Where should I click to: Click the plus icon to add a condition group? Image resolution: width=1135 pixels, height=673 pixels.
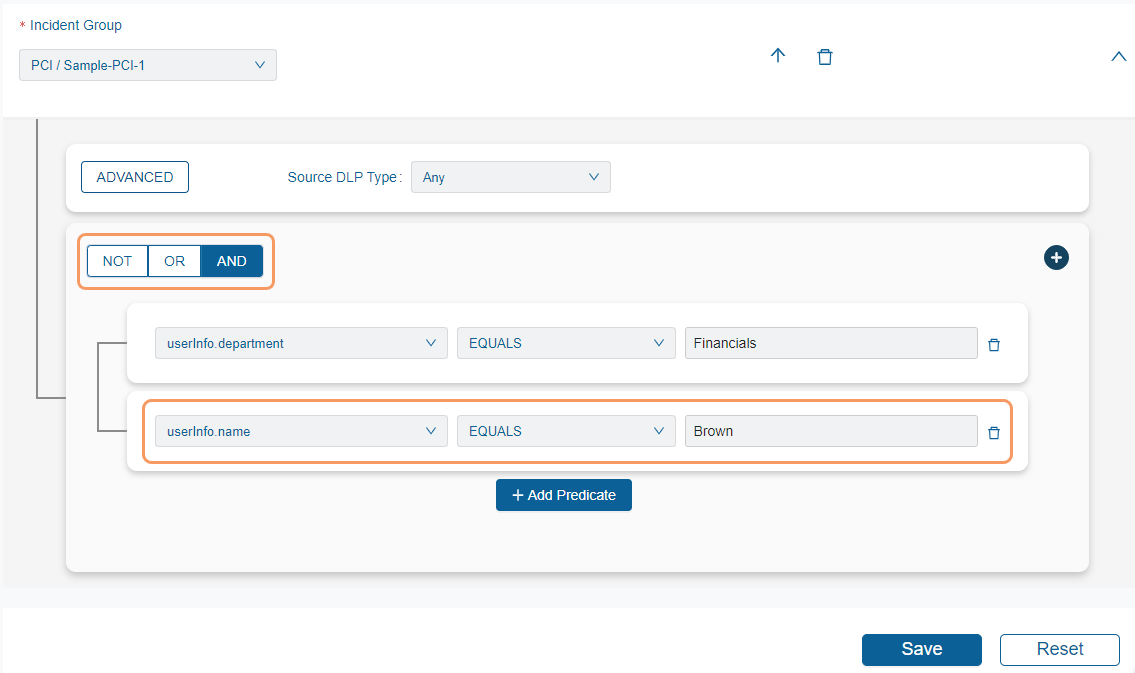[1056, 257]
